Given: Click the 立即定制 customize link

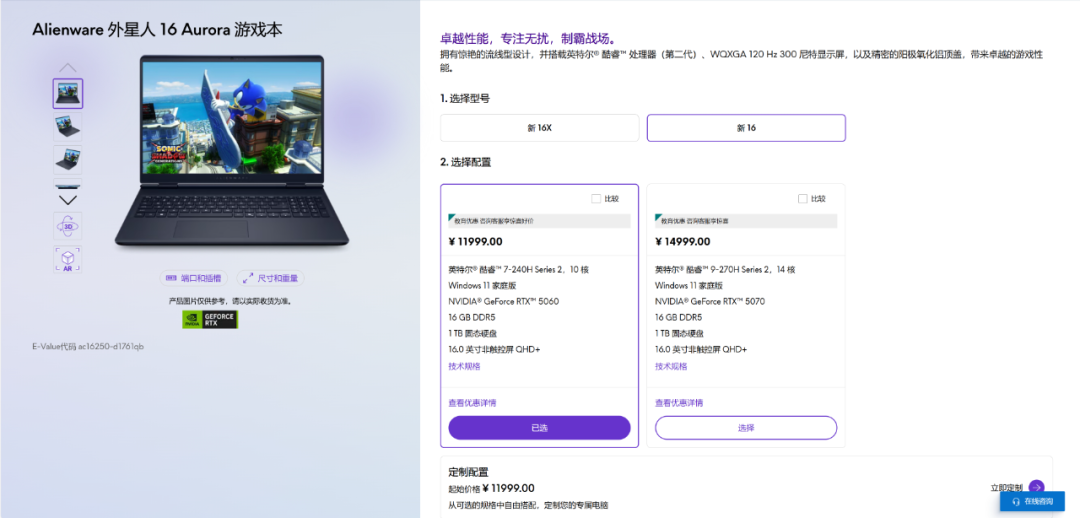Looking at the screenshot, I should pos(1006,488).
